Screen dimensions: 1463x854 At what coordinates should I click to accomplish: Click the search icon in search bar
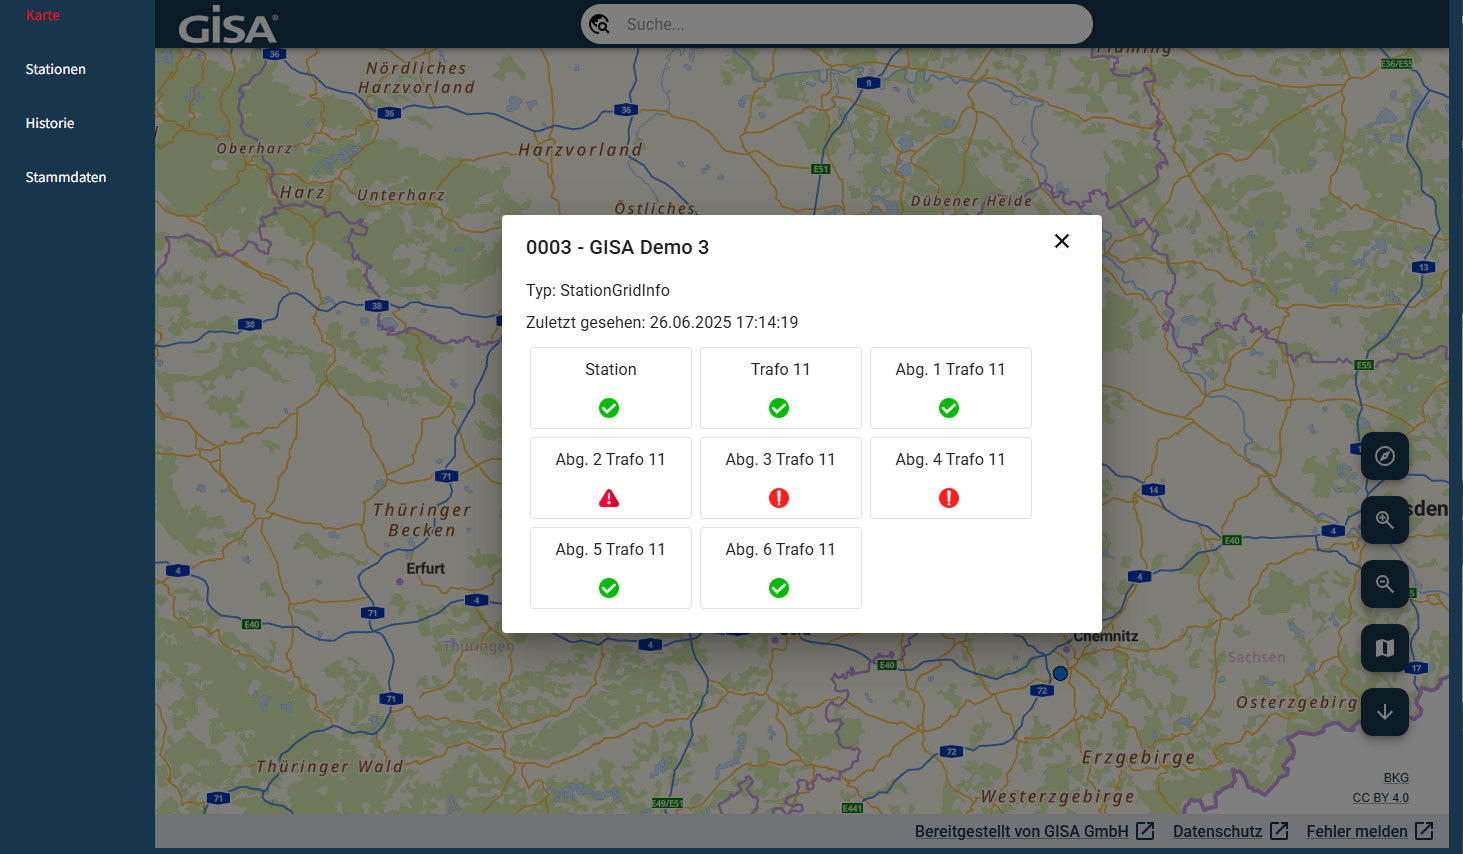[600, 24]
